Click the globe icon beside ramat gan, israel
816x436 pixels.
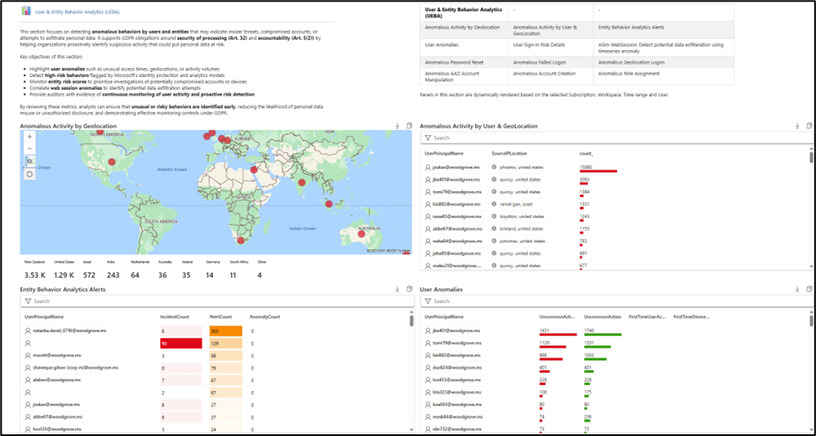[494, 204]
